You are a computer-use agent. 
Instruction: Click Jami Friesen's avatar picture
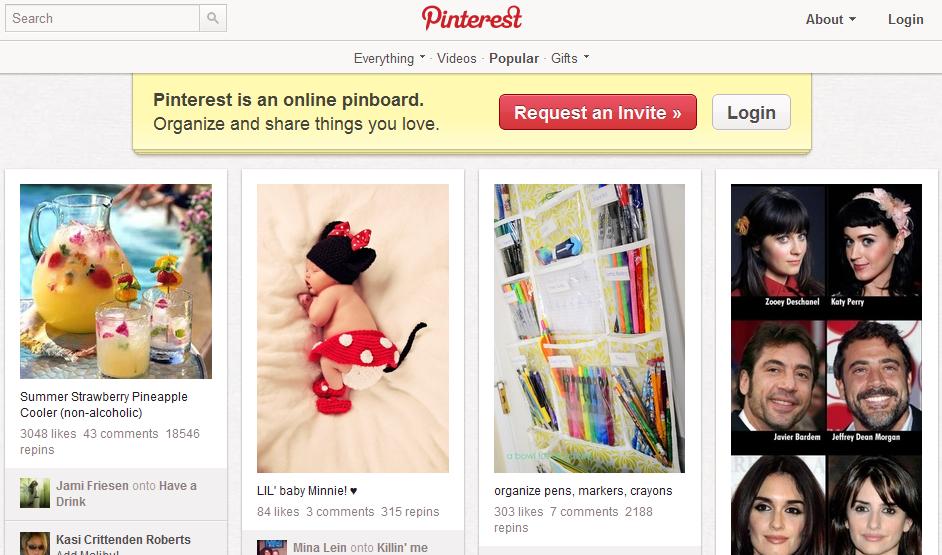click(35, 493)
